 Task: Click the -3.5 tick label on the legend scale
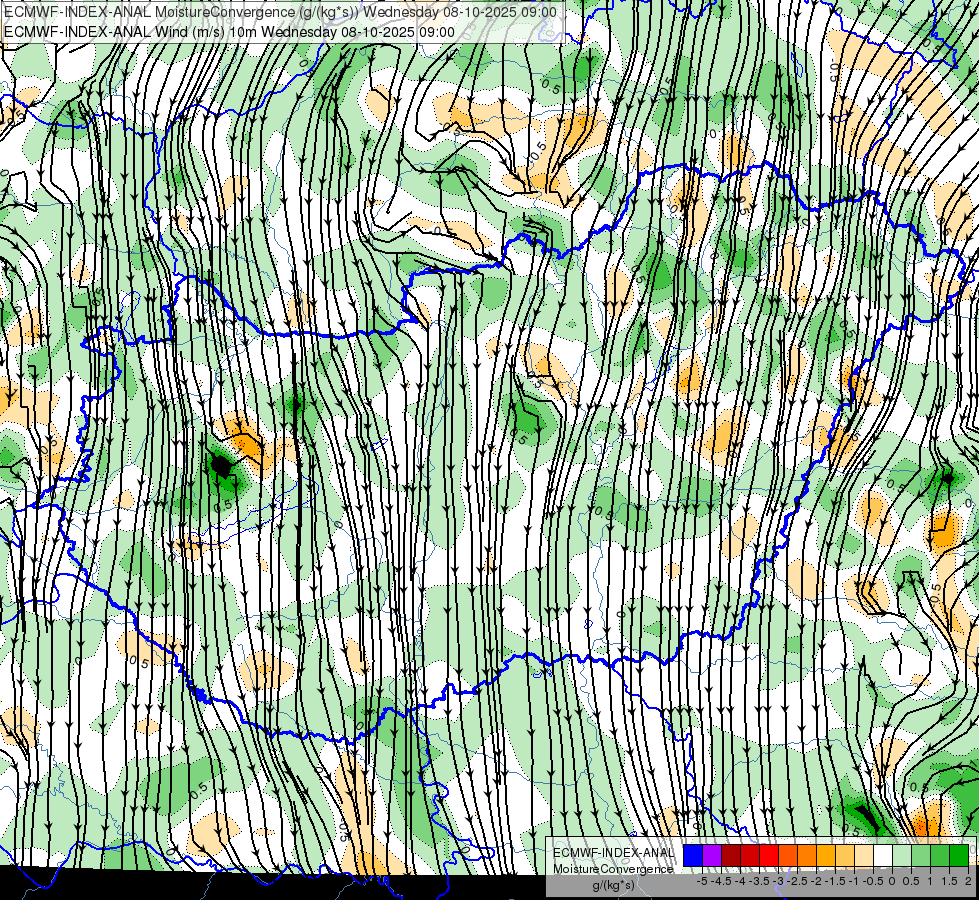coord(760,881)
